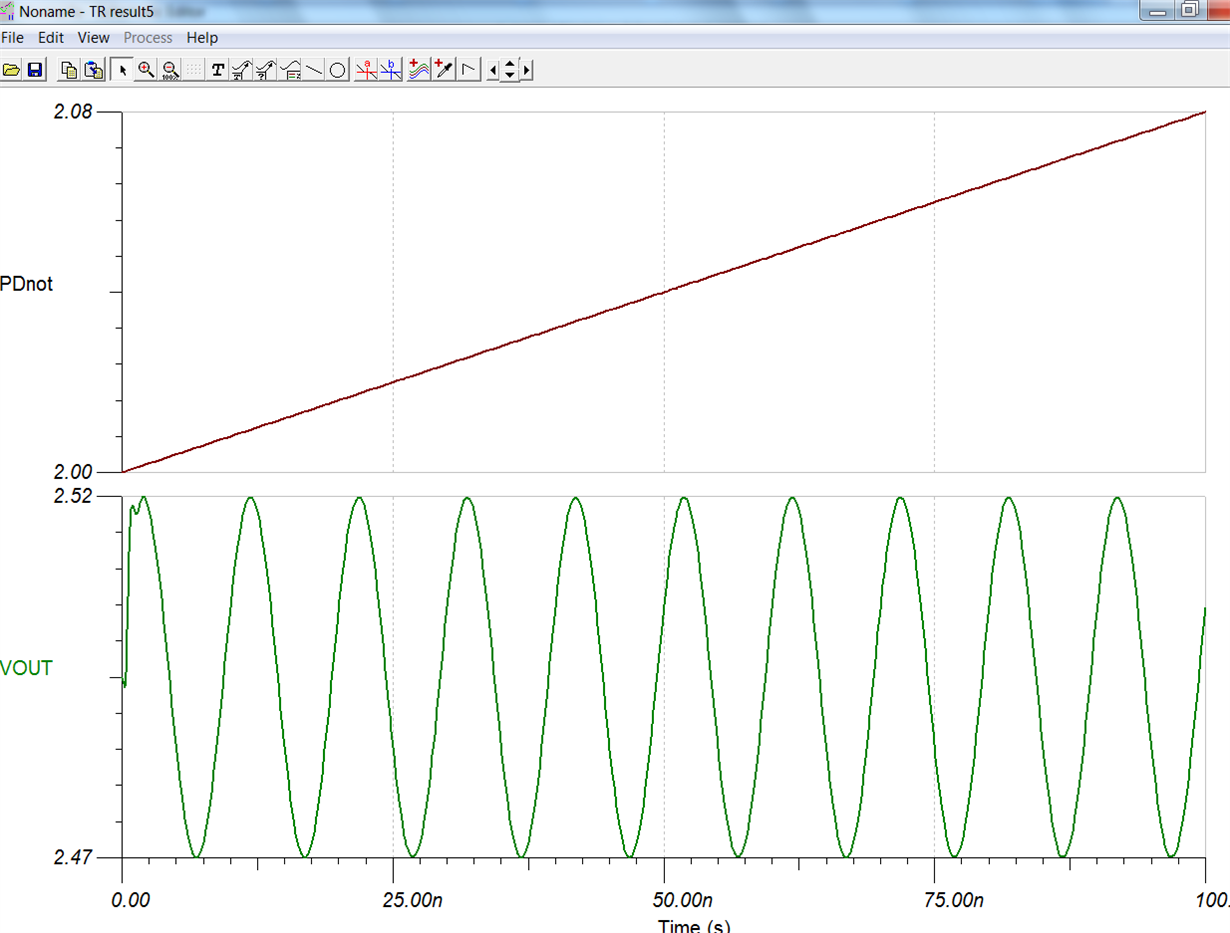The height and width of the screenshot is (933, 1230).
Task: Click the first curve annotation icon
Action: [x=242, y=70]
